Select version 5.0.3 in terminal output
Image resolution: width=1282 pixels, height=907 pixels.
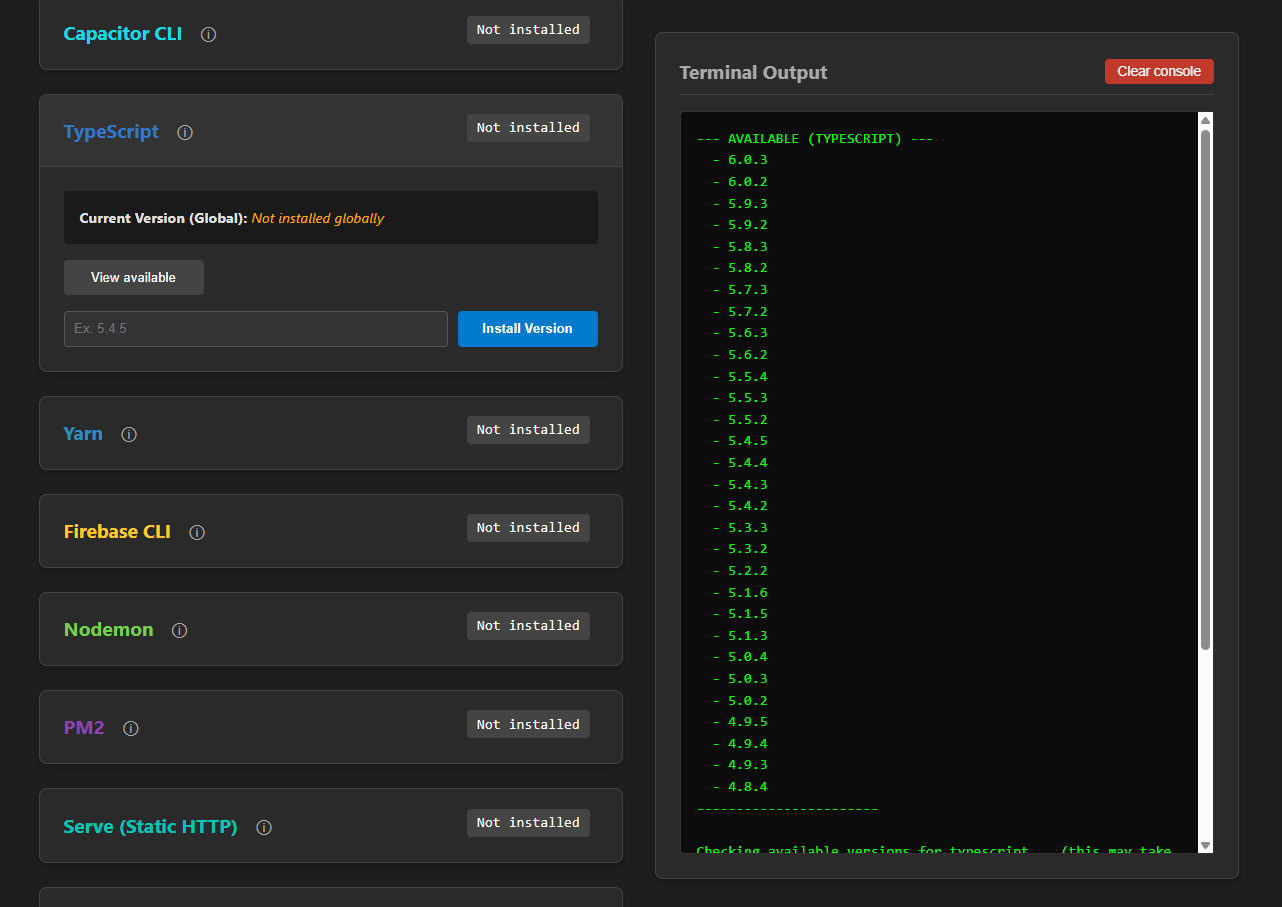pos(747,679)
